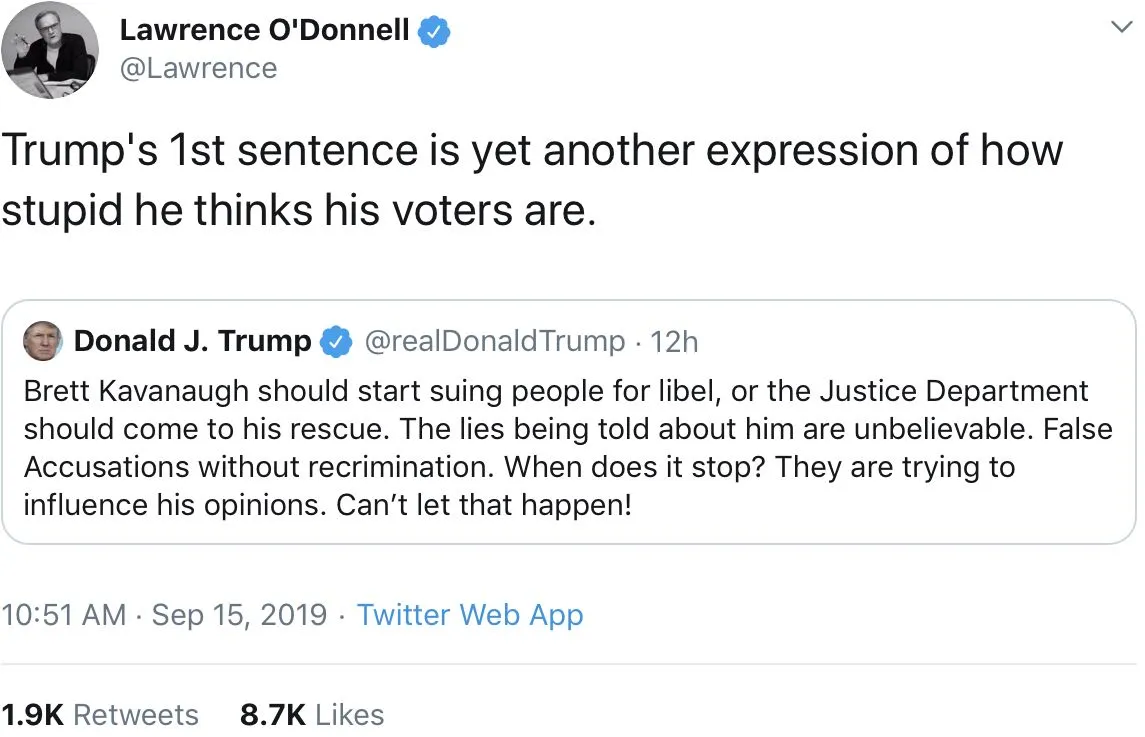
Task: Click the 10:51 AM tweet time
Action: 64,614
